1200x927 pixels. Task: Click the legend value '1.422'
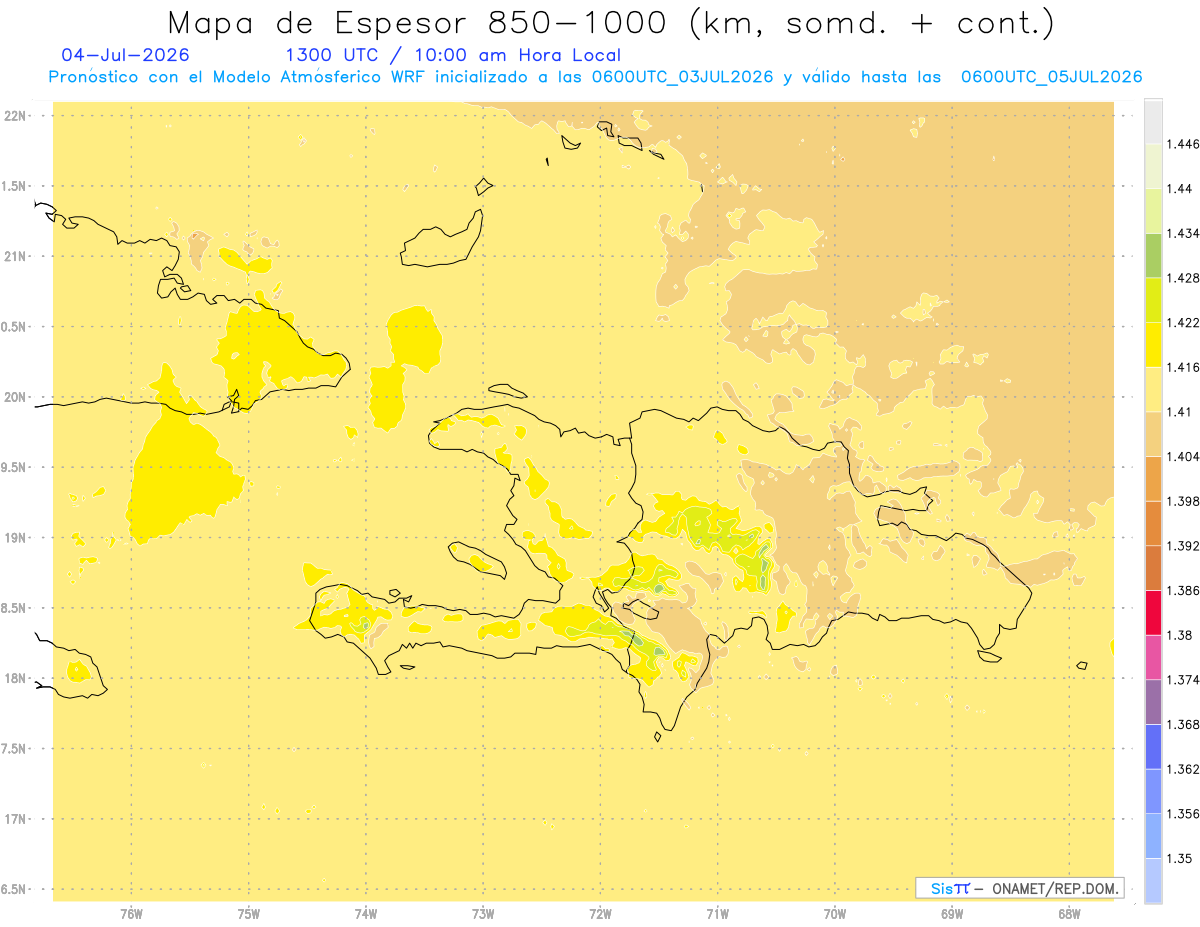pos(1183,323)
